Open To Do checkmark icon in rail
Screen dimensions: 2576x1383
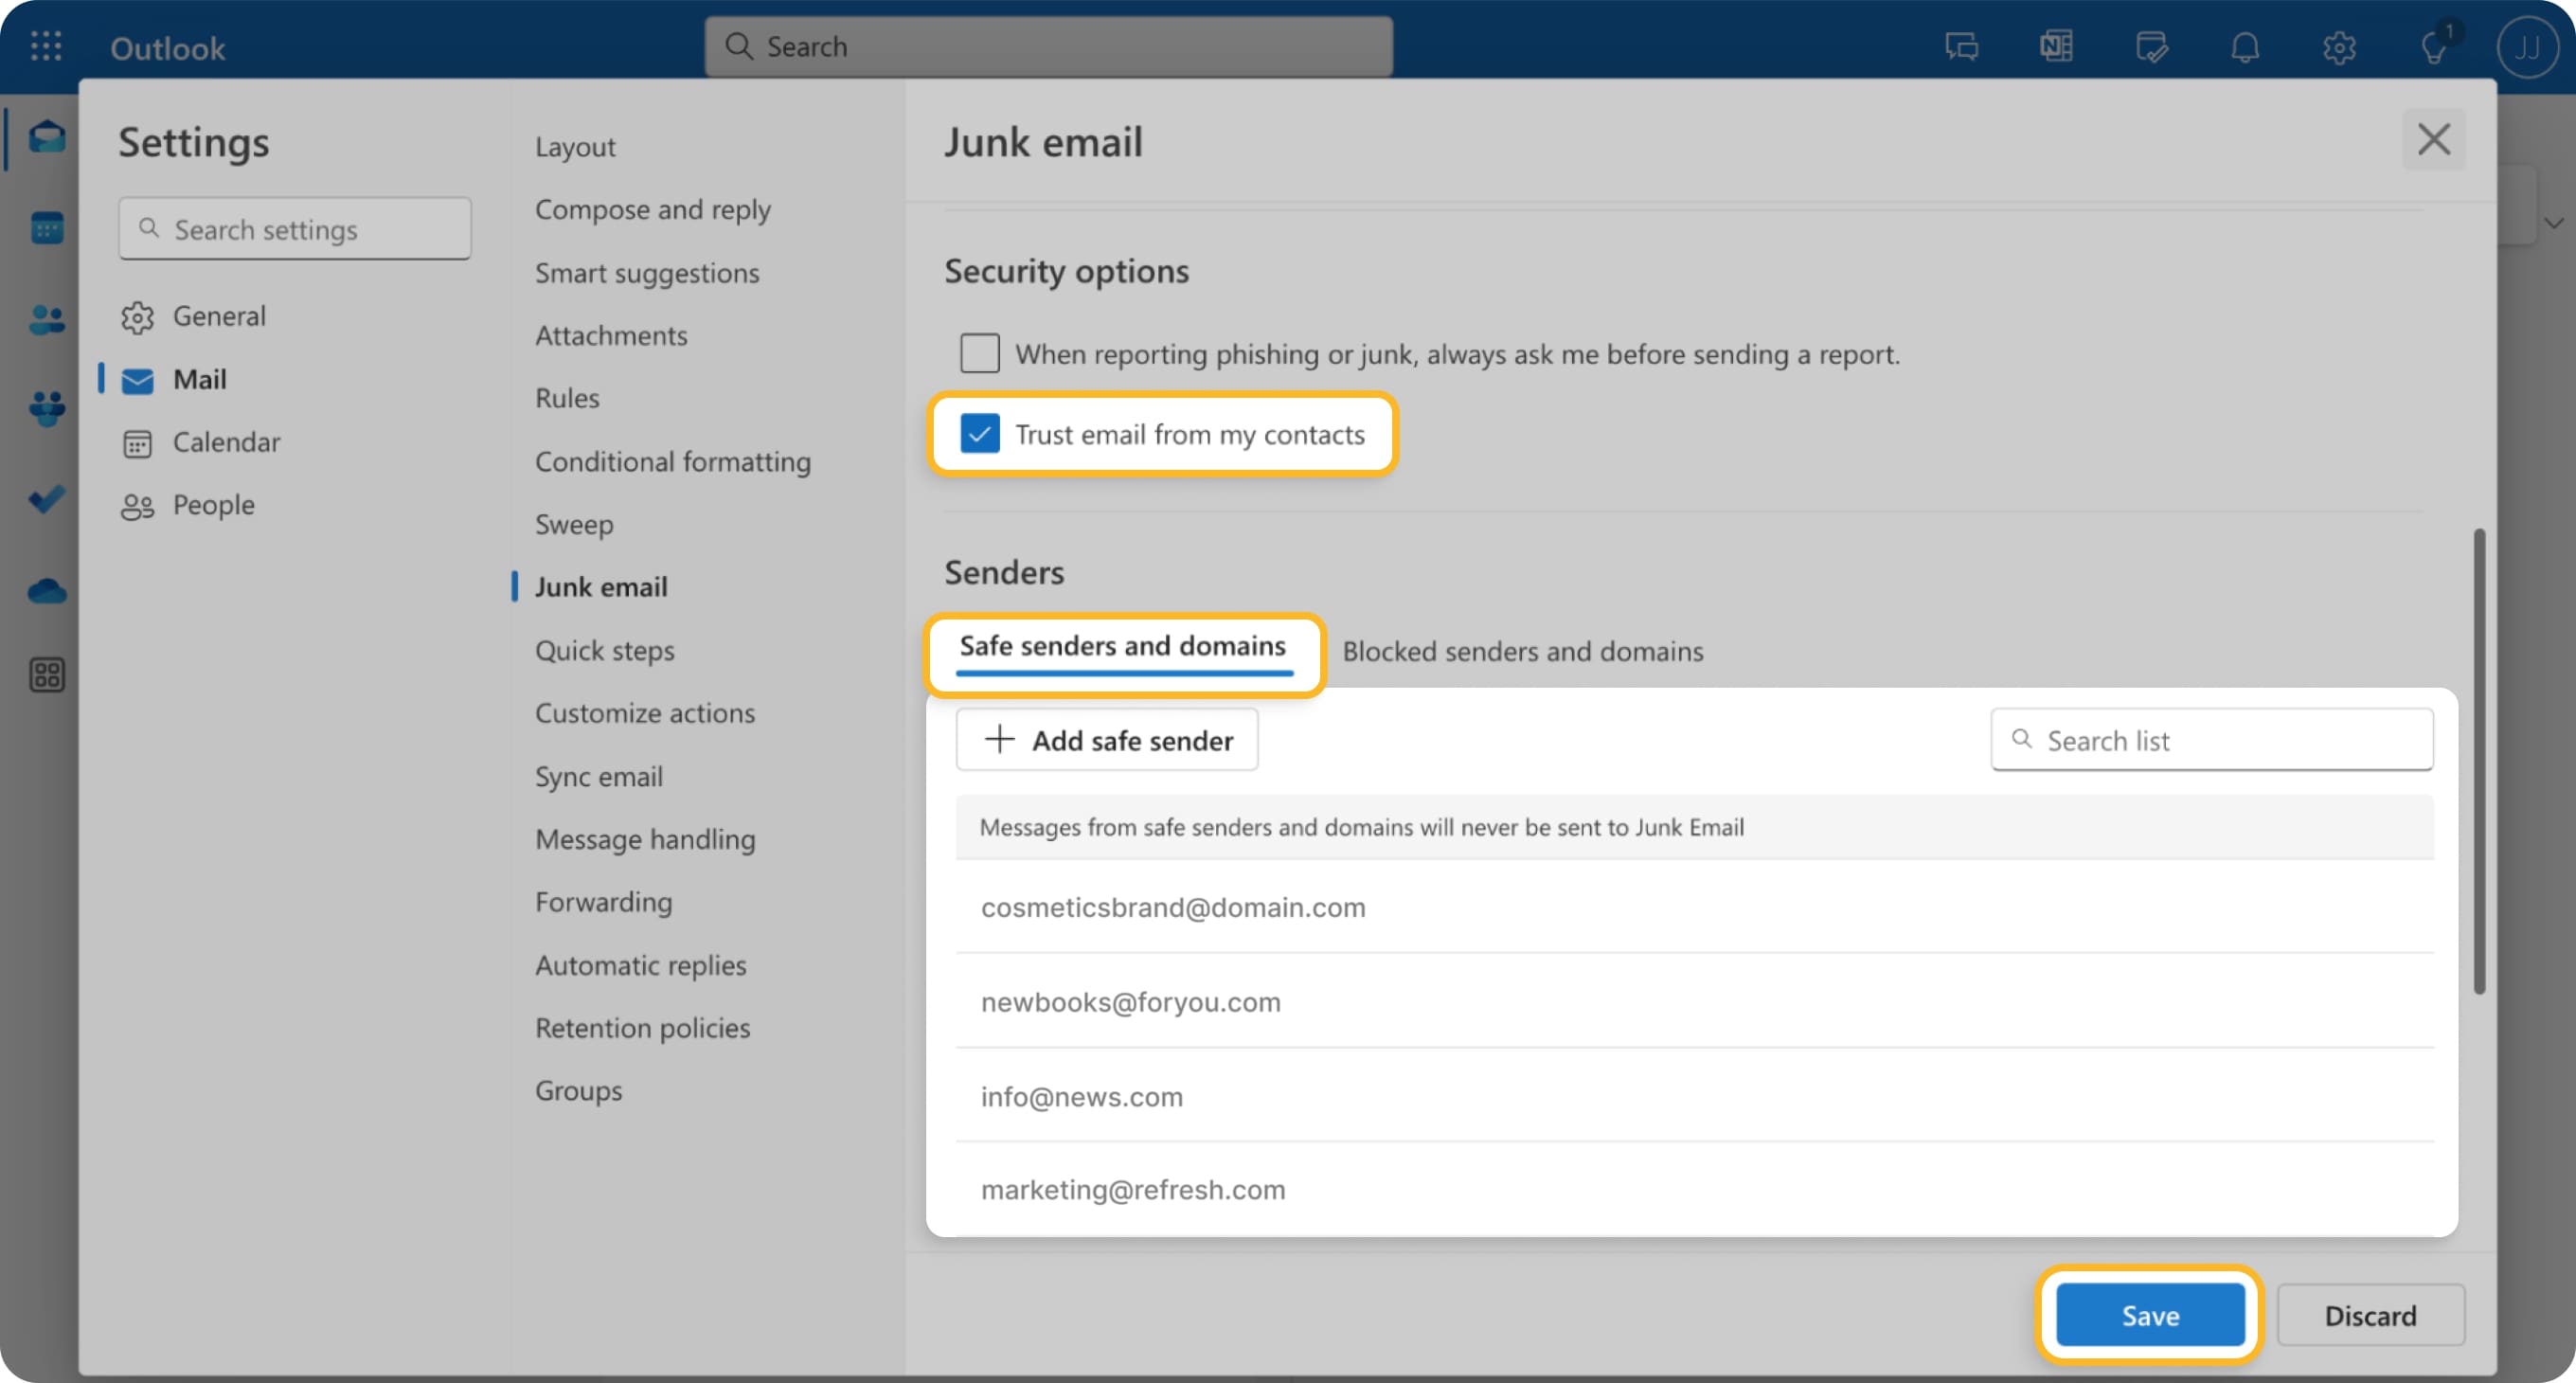46,498
